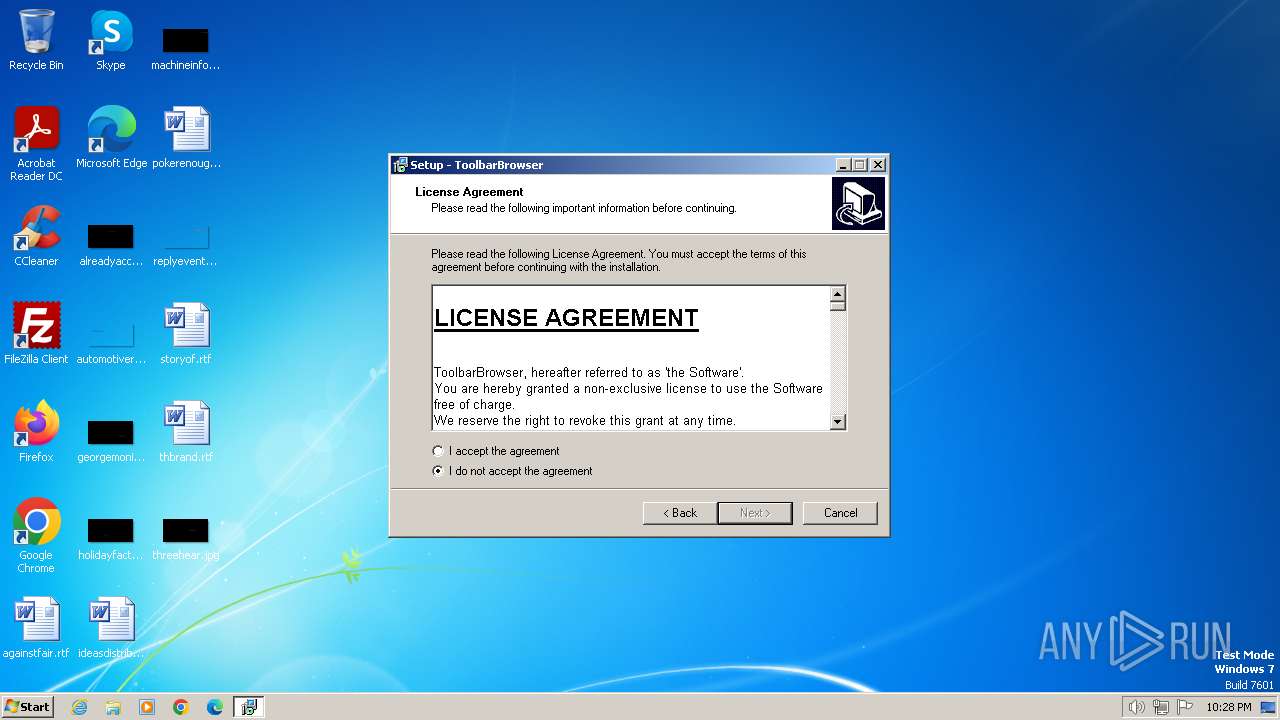1280x720 pixels.
Task: Select the automotiver desktop file
Action: 111,342
